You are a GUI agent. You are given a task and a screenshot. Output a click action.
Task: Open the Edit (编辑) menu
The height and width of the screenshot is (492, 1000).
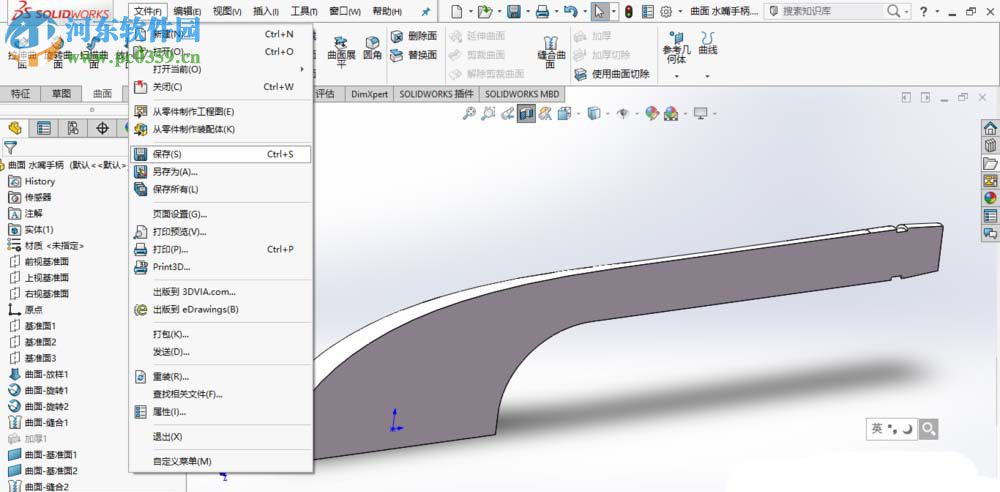point(188,11)
